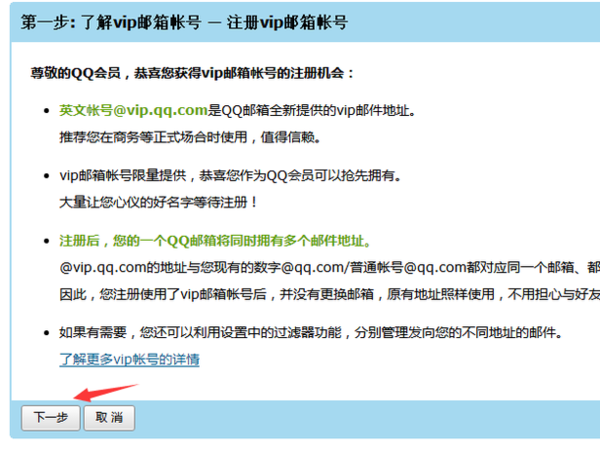The height and width of the screenshot is (454, 600).
Task: Open the 了解更多vip帐号的详情 link
Action: 129,359
